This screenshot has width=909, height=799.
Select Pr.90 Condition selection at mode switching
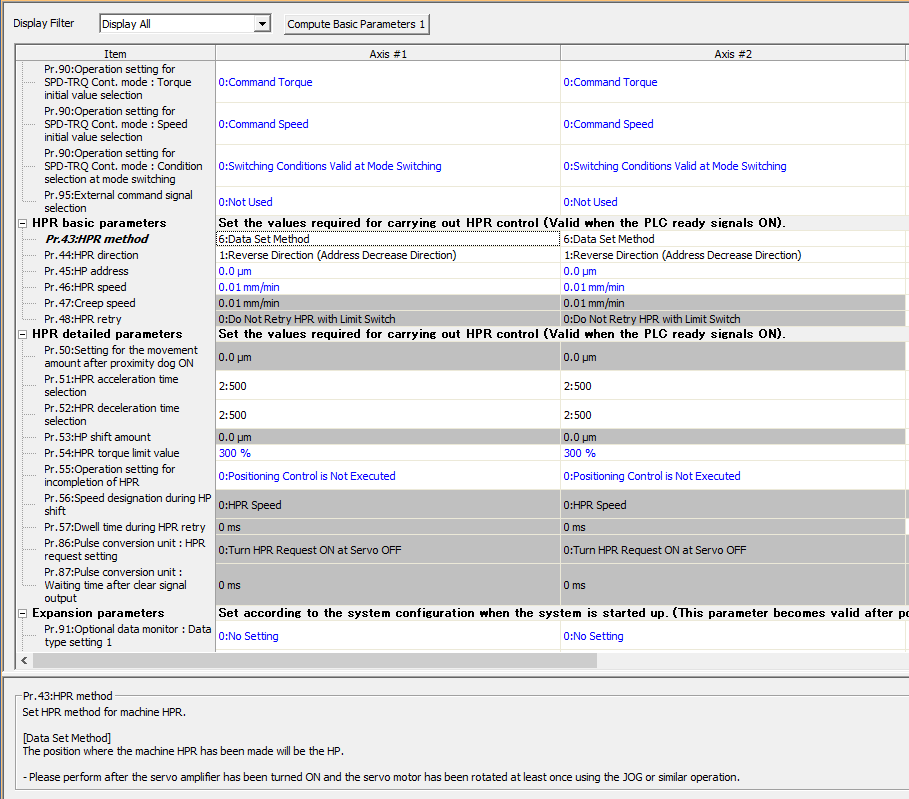[123, 166]
